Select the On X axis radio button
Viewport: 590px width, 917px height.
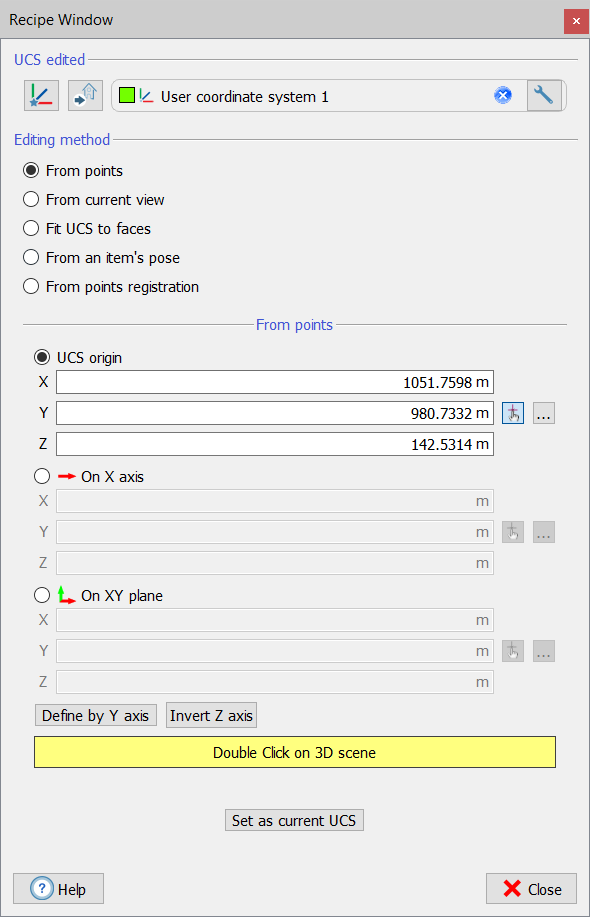tap(42, 477)
